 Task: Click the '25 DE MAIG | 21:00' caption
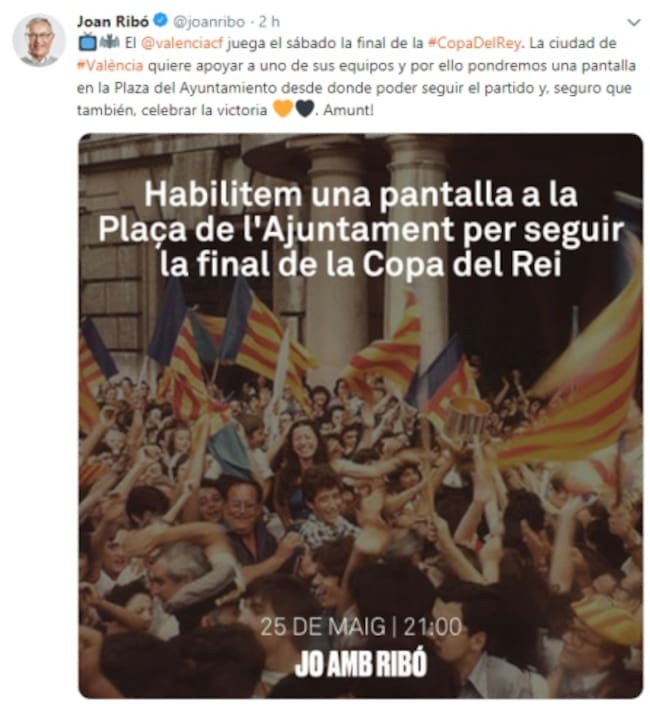click(361, 627)
